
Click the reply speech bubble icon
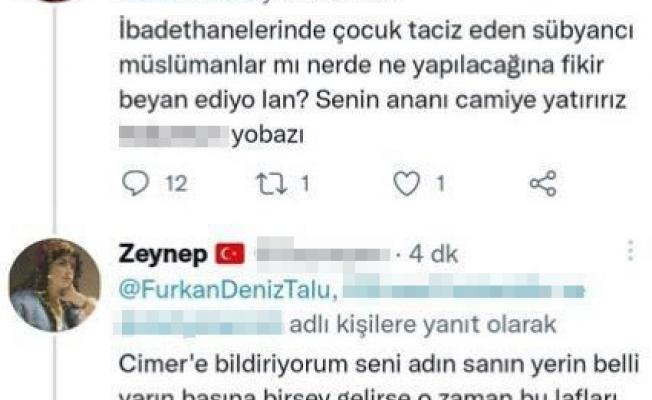136,183
